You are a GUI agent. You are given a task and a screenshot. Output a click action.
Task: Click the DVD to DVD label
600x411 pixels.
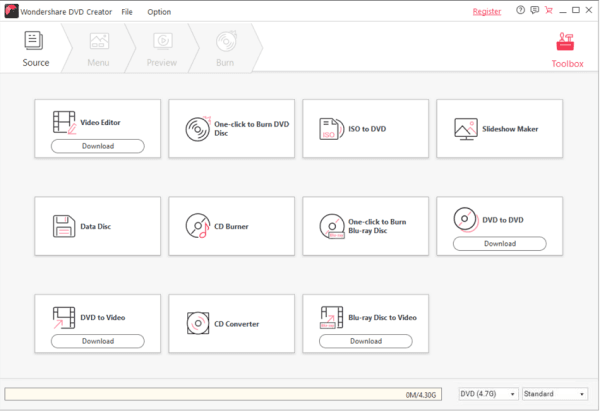coord(503,220)
